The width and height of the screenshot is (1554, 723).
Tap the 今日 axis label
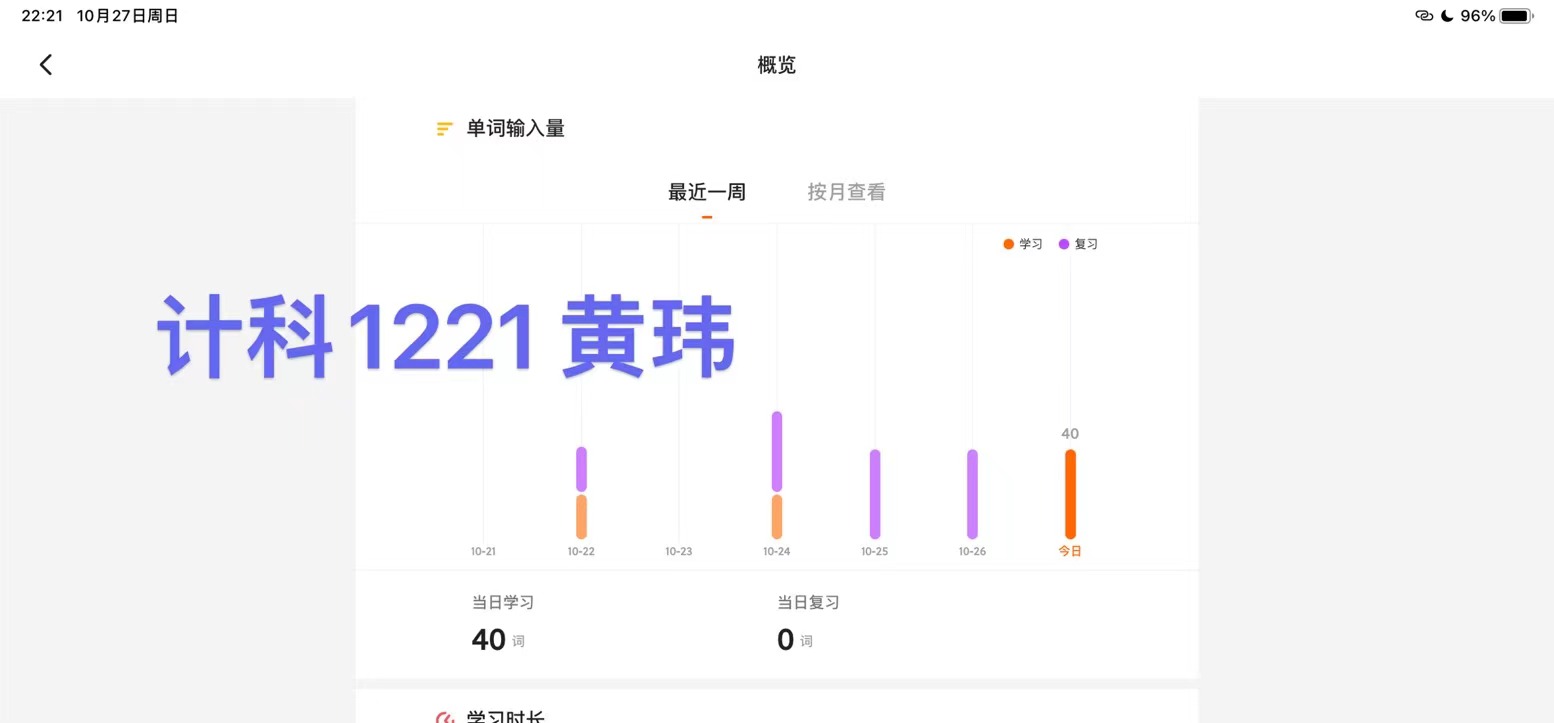point(1070,551)
